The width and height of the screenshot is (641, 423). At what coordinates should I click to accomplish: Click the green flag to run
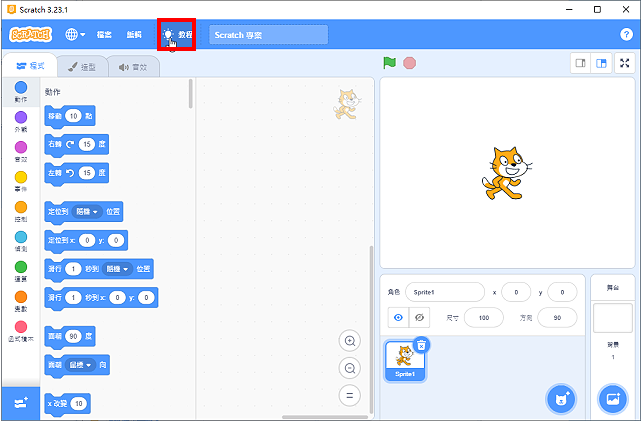point(390,63)
